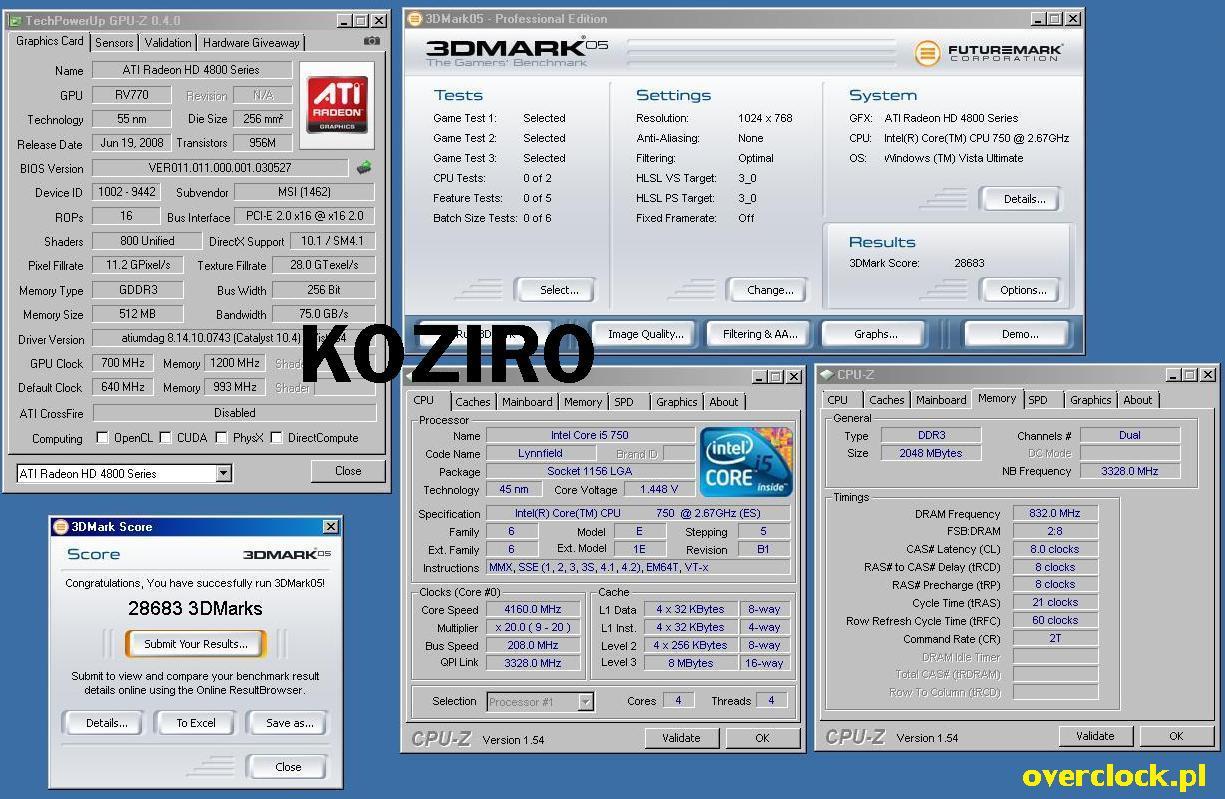Image resolution: width=1225 pixels, height=799 pixels.
Task: Click the right CPU-Z window title icon
Action: pyautogui.click(x=827, y=374)
